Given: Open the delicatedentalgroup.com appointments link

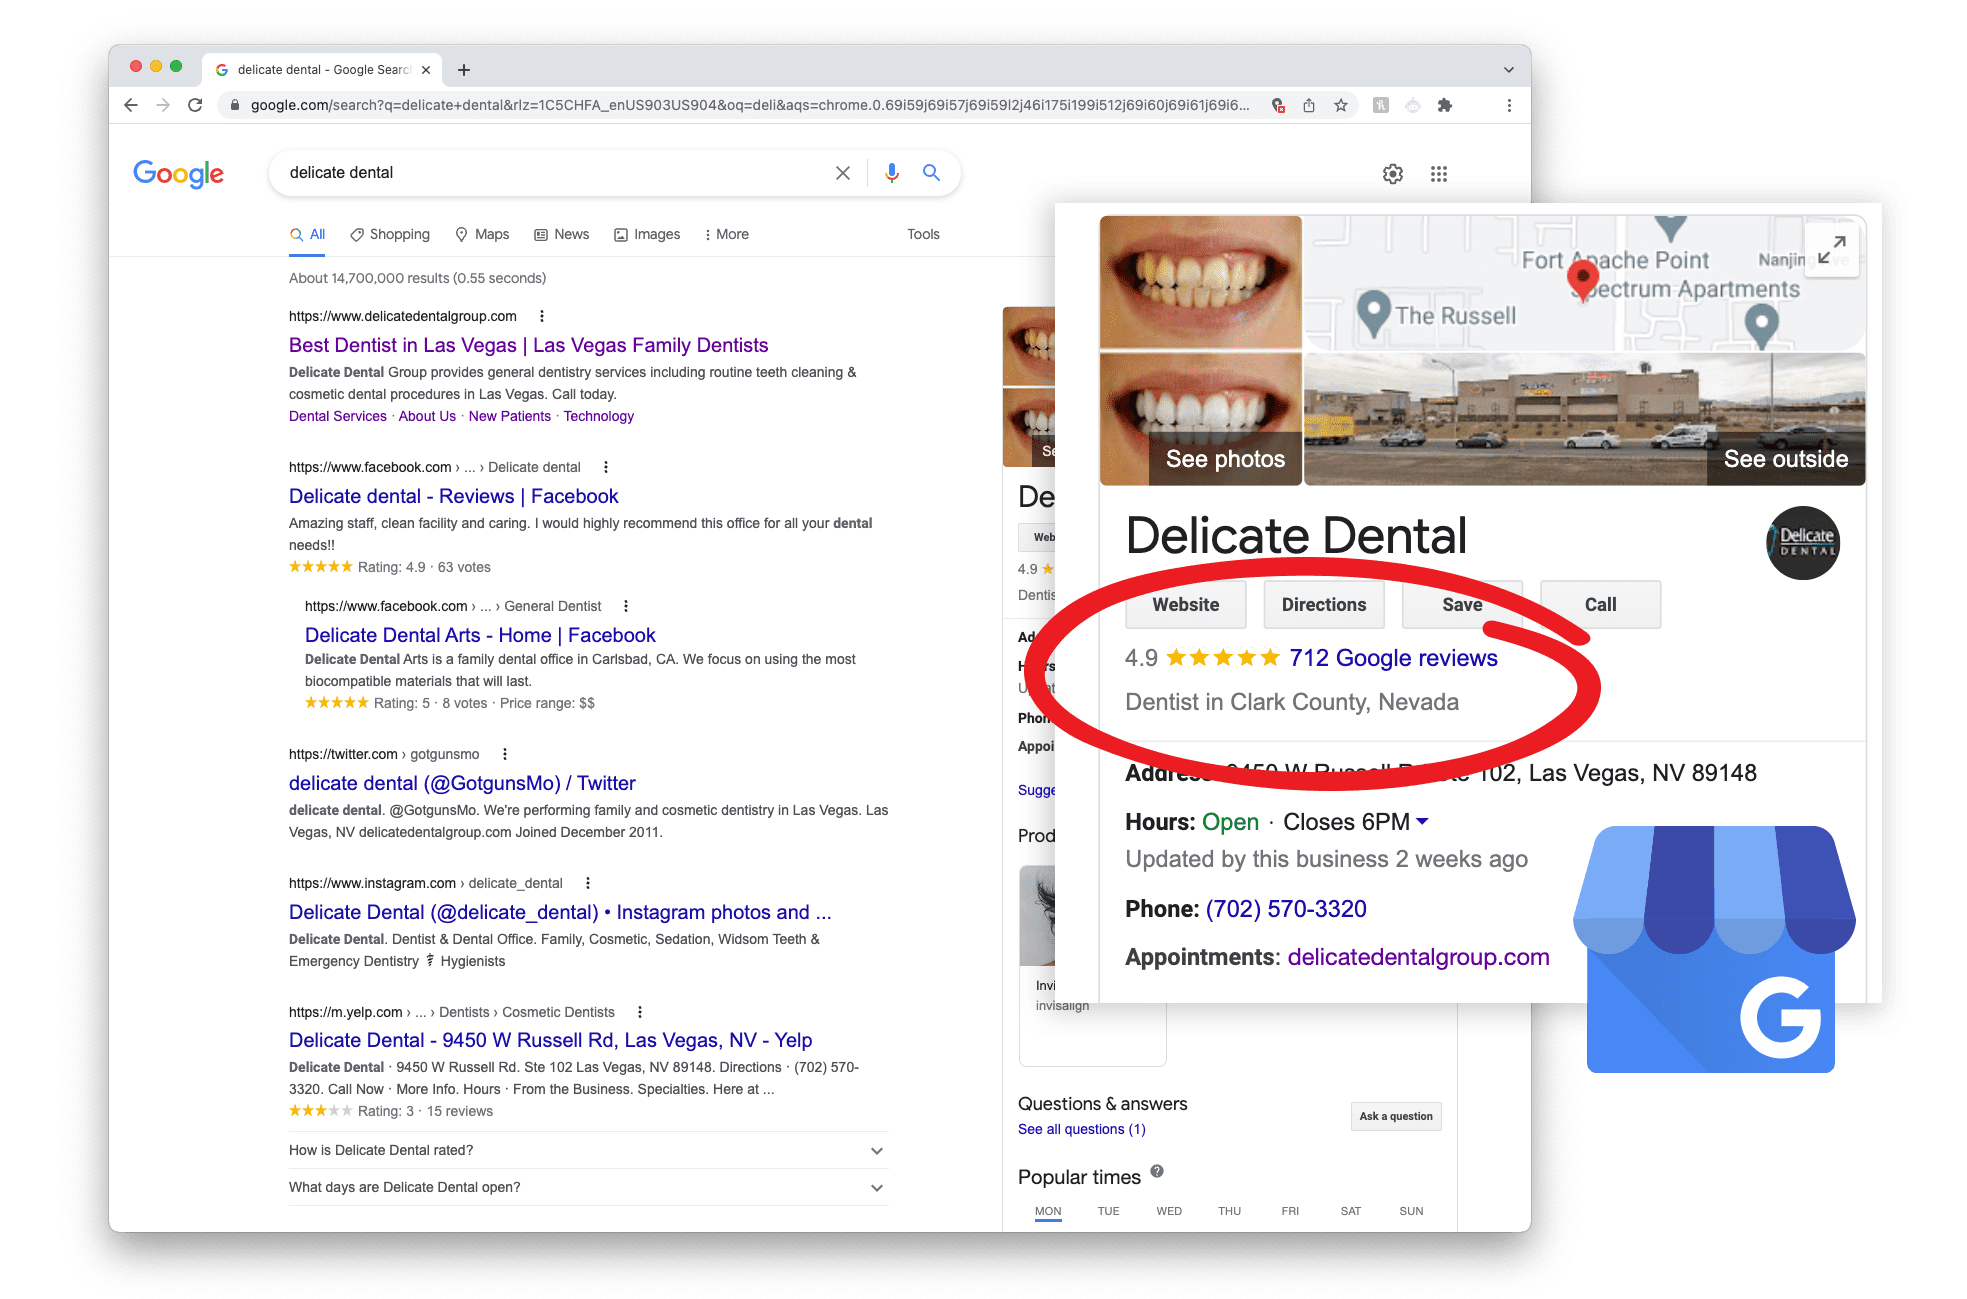Looking at the screenshot, I should click(x=1418, y=957).
